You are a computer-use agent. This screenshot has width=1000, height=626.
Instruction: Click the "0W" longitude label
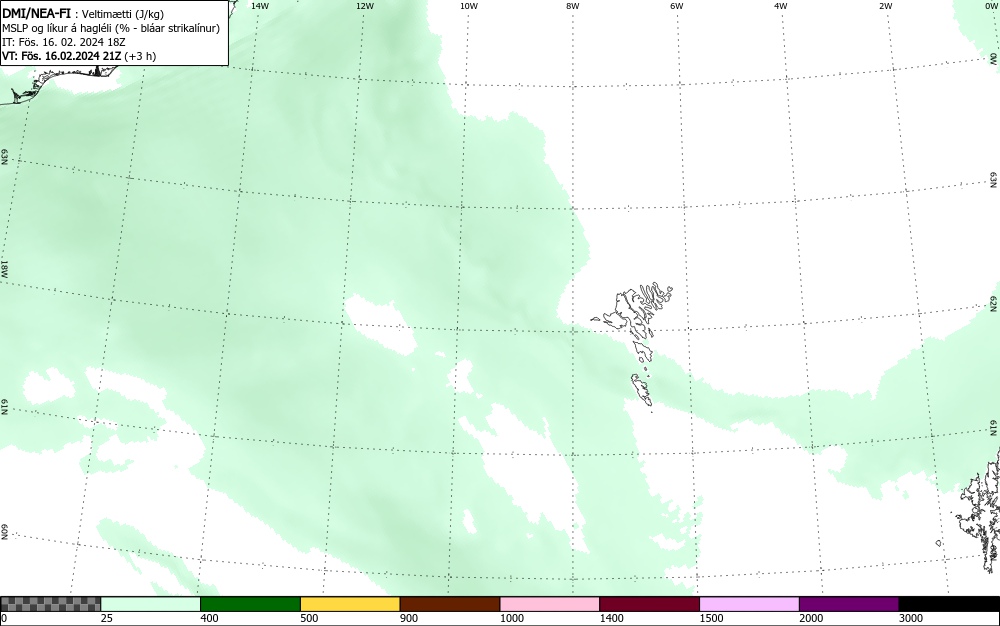point(990,6)
